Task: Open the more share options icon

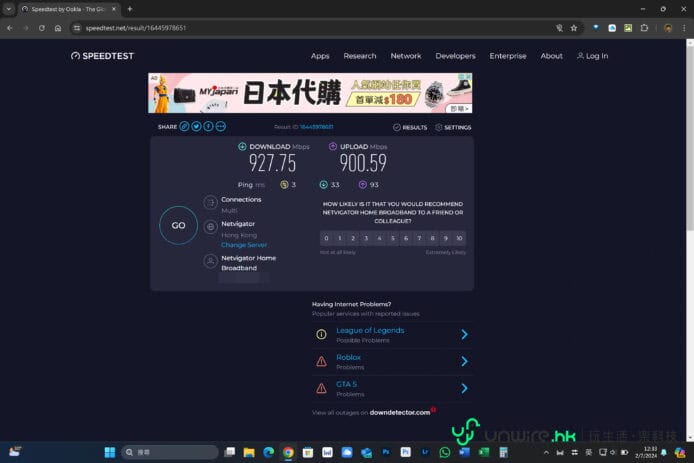Action: tap(220, 127)
